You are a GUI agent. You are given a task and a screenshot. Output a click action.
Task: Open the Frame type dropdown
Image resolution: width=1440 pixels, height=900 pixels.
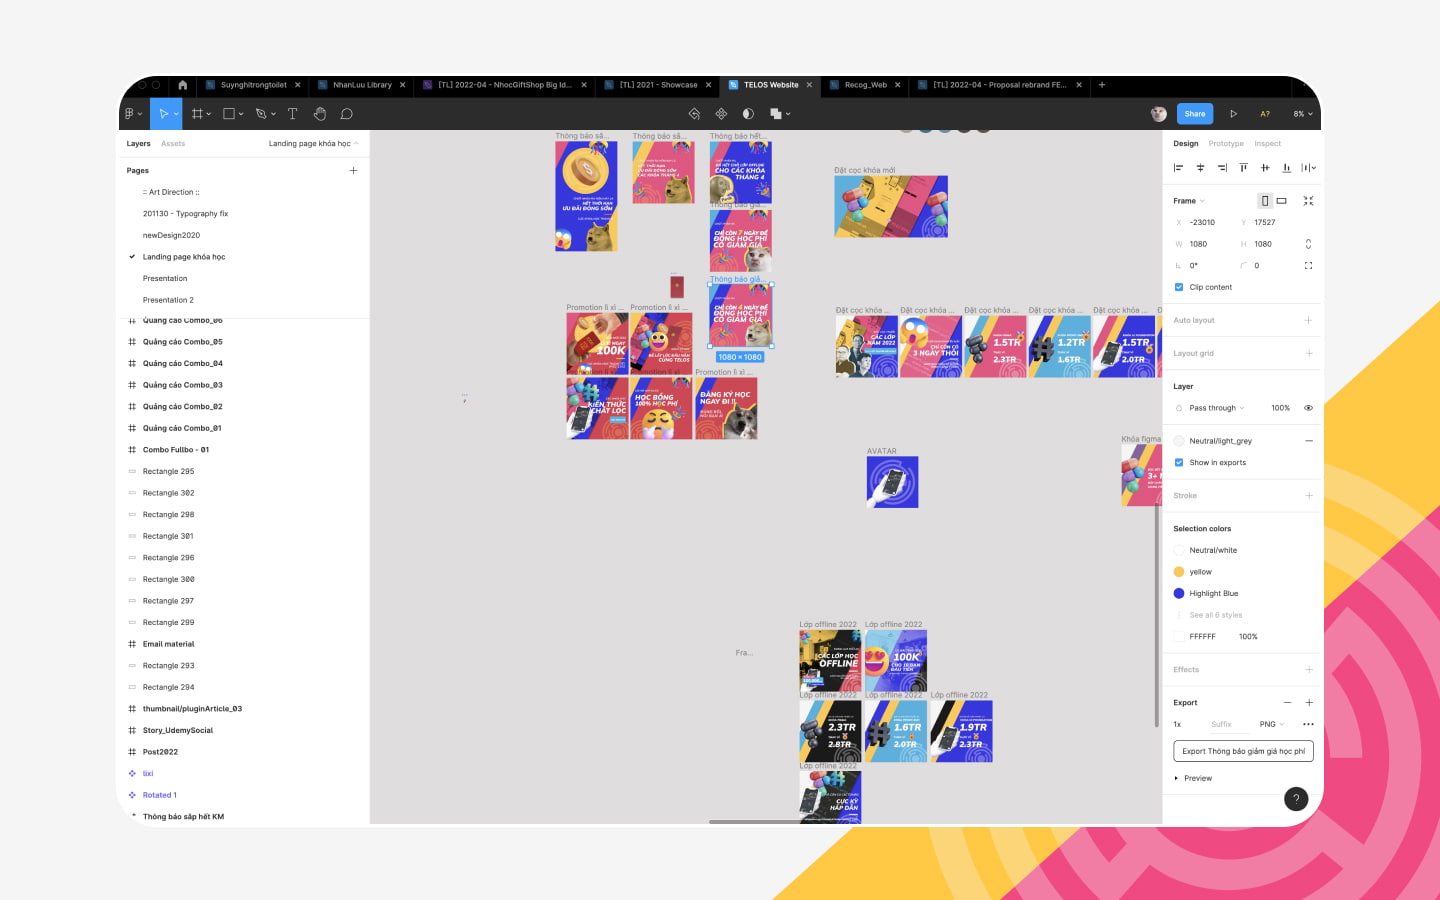pyautogui.click(x=1189, y=201)
